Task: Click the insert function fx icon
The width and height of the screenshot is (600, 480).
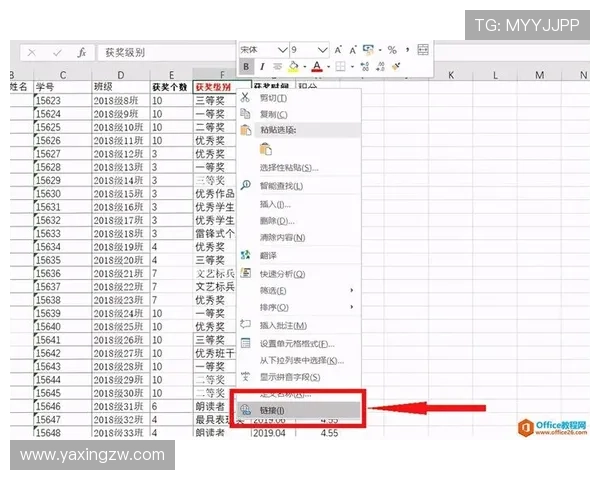Action: pyautogui.click(x=81, y=52)
